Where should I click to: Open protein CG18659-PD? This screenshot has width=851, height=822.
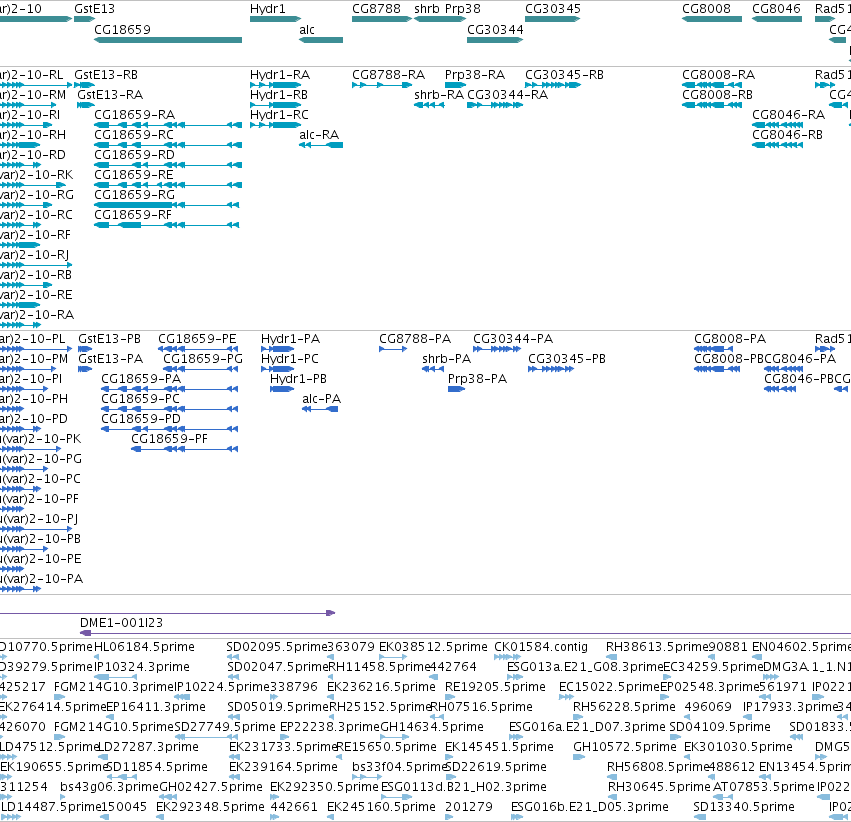tap(141, 419)
